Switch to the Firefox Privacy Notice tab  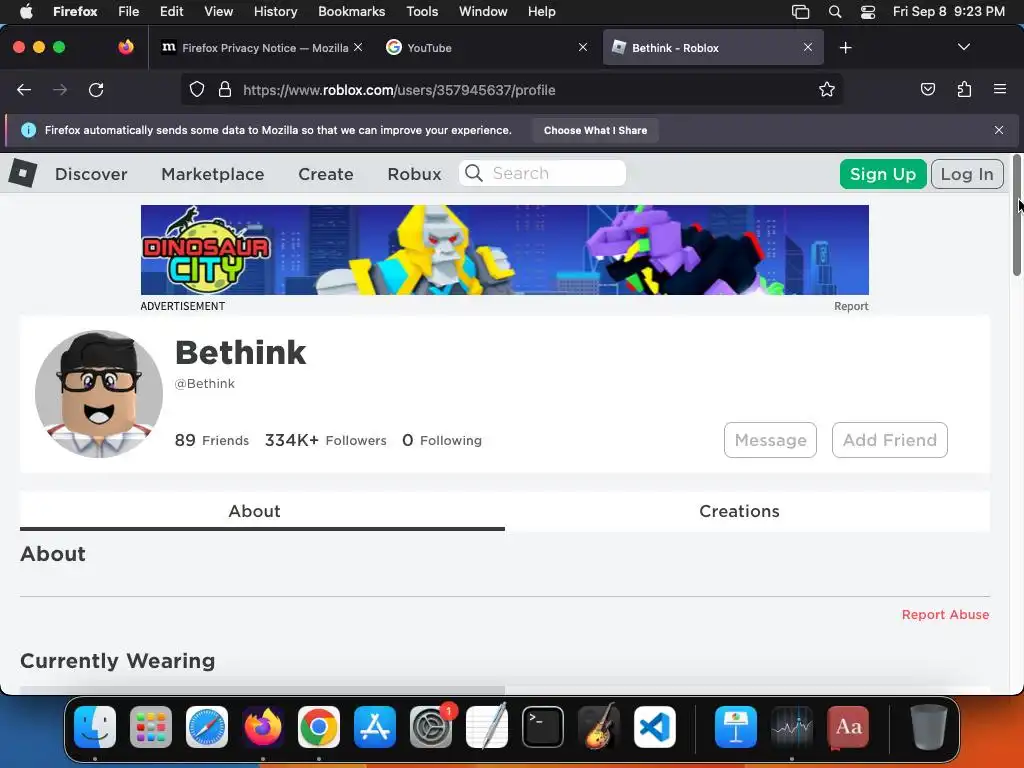pos(261,48)
